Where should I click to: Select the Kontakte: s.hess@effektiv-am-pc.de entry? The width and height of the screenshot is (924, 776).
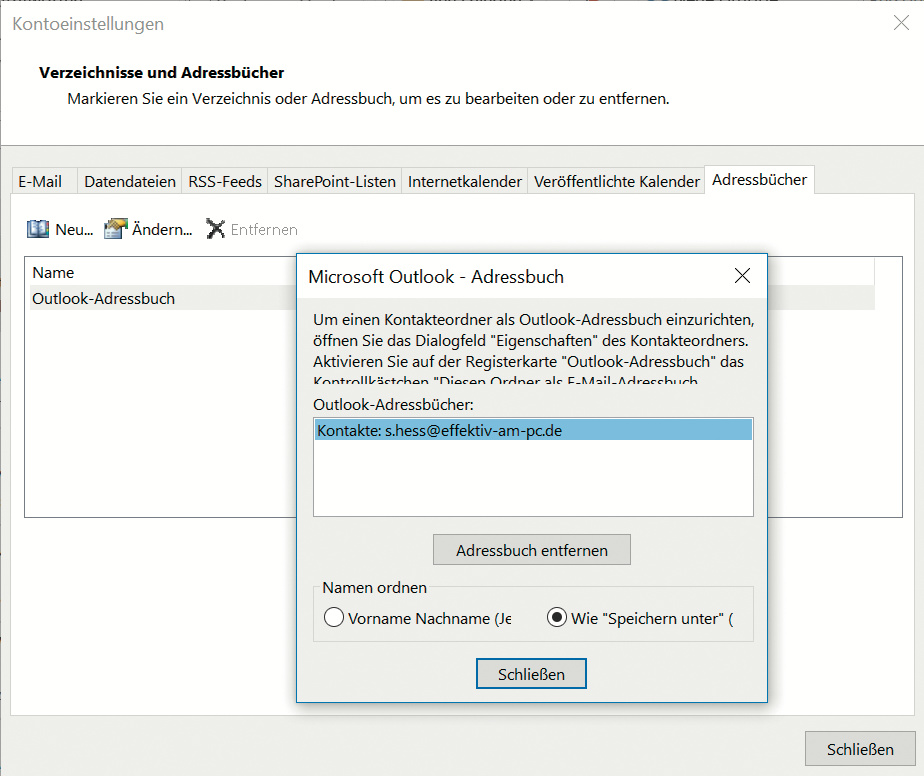pyautogui.click(x=532, y=430)
